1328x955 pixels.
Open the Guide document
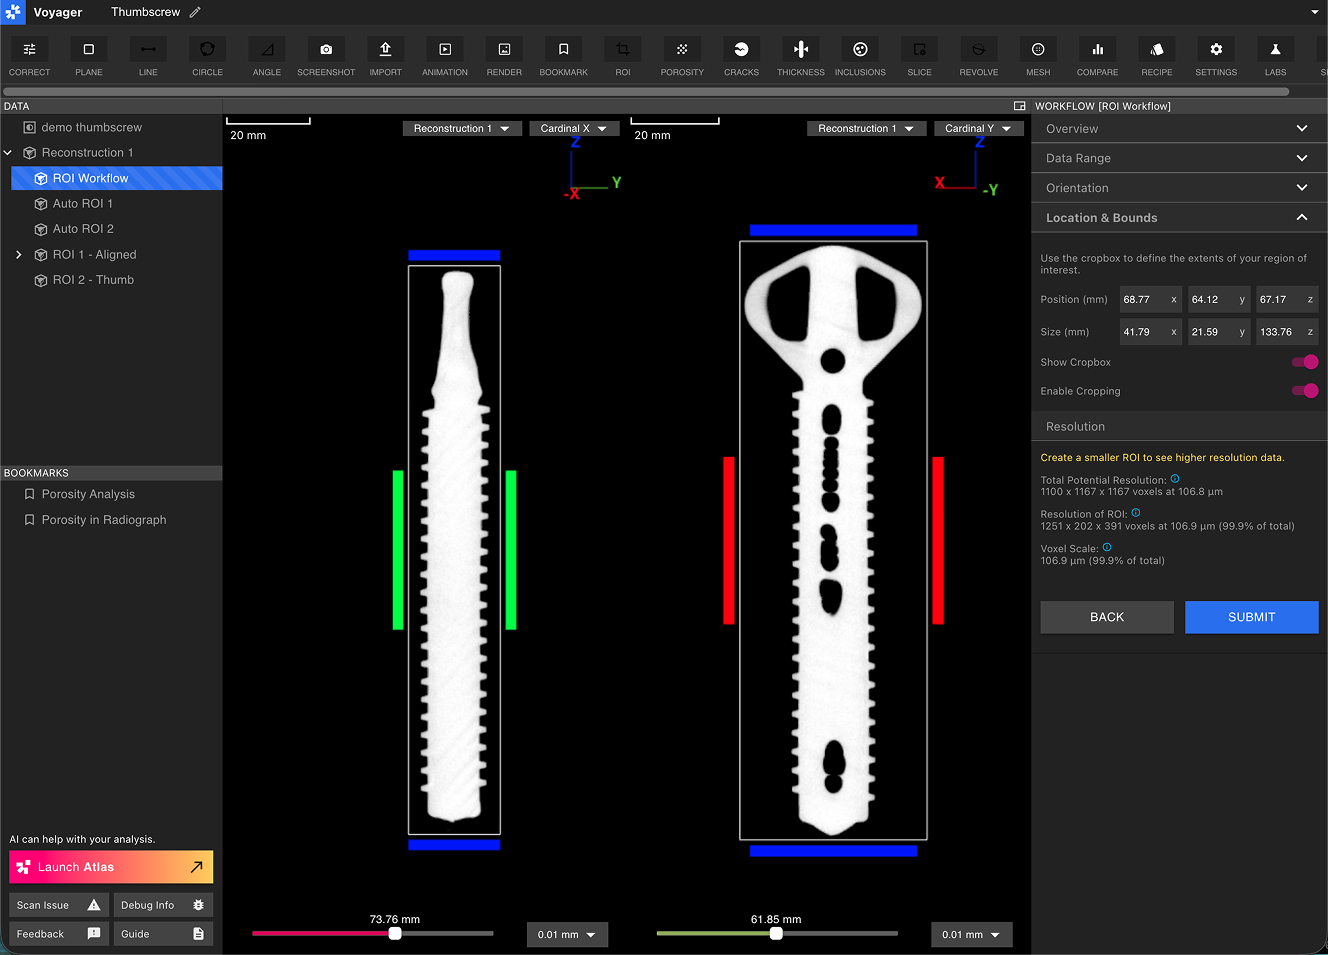tap(163, 934)
